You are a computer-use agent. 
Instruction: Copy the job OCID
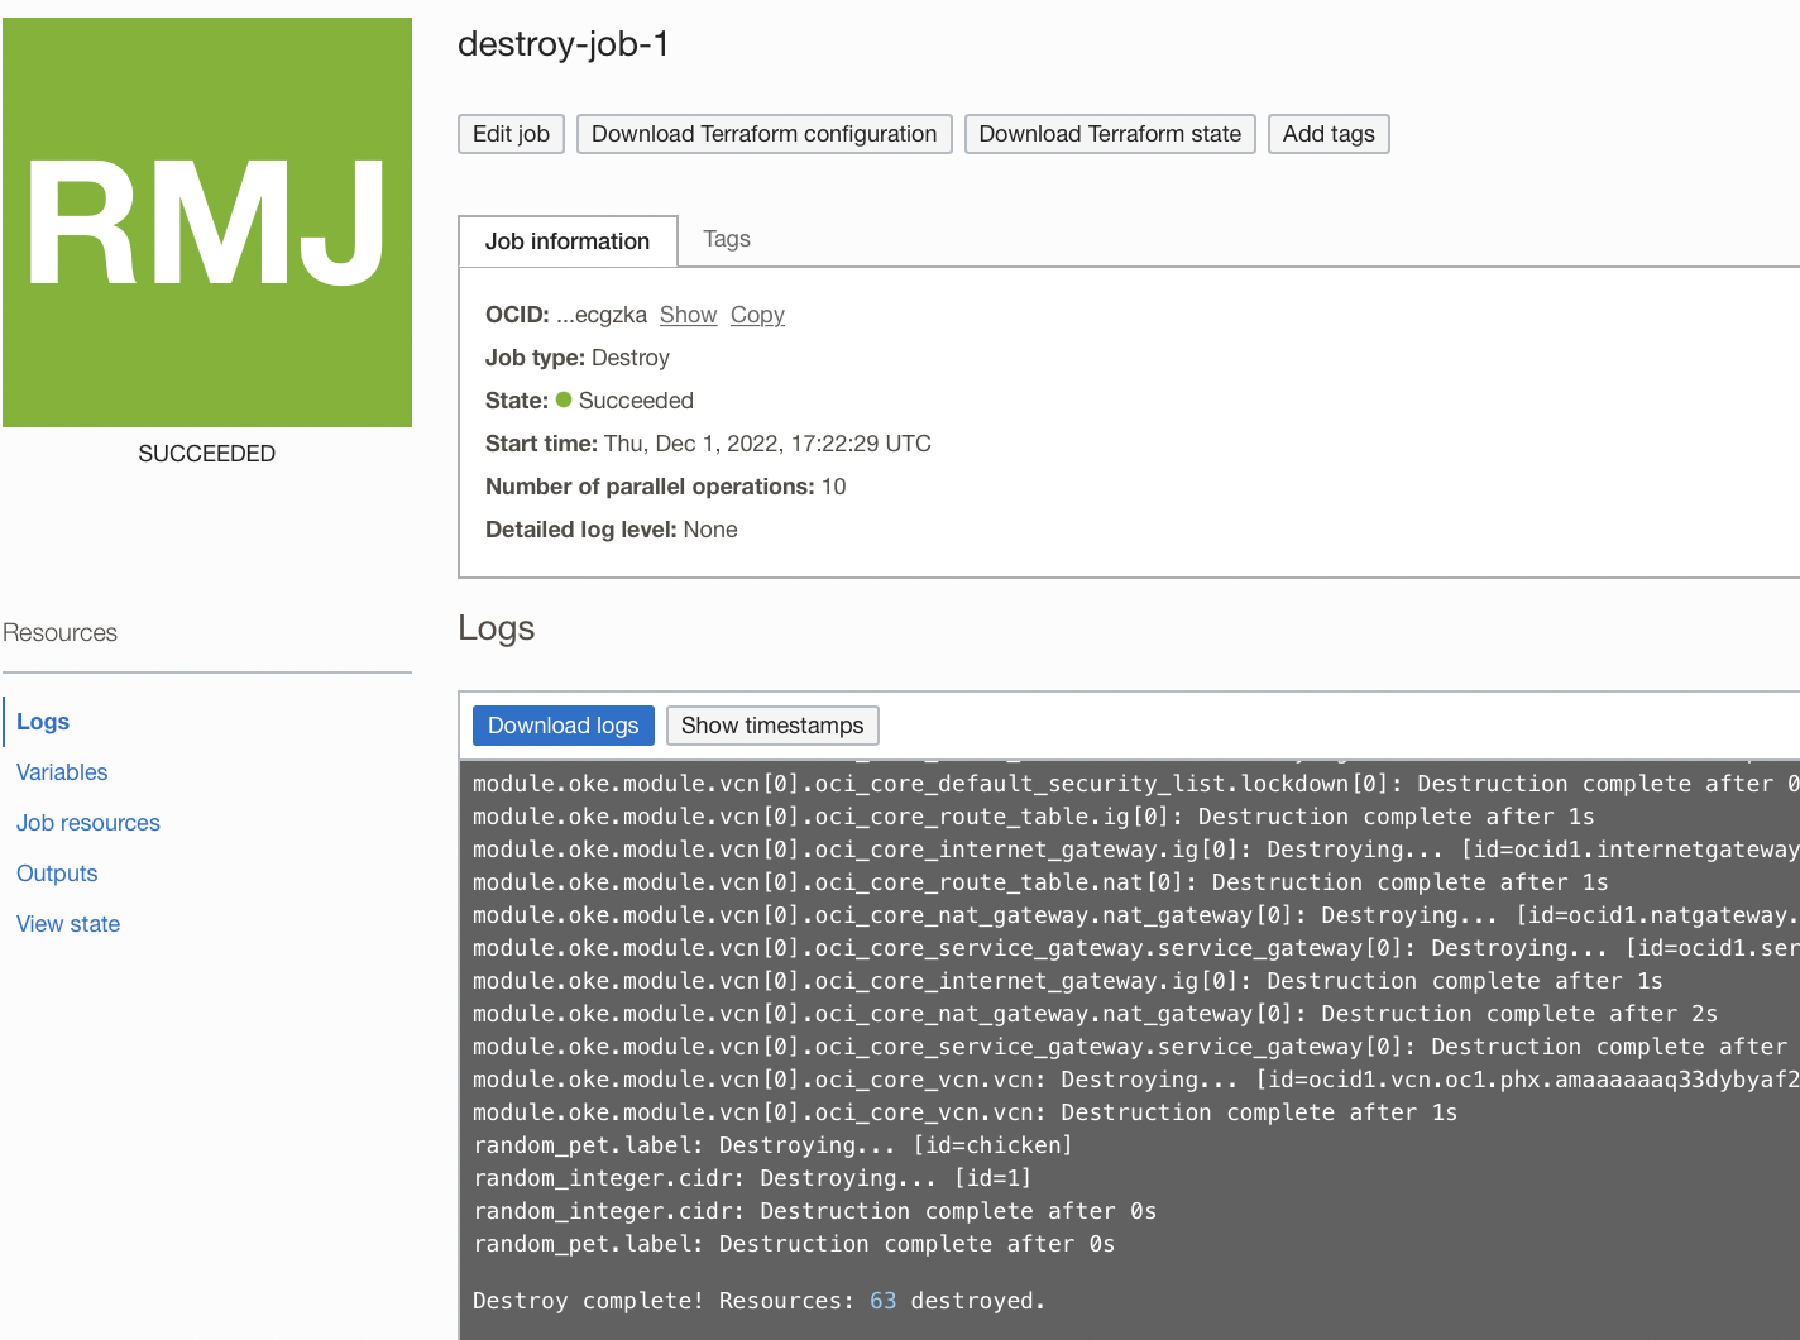pyautogui.click(x=757, y=314)
